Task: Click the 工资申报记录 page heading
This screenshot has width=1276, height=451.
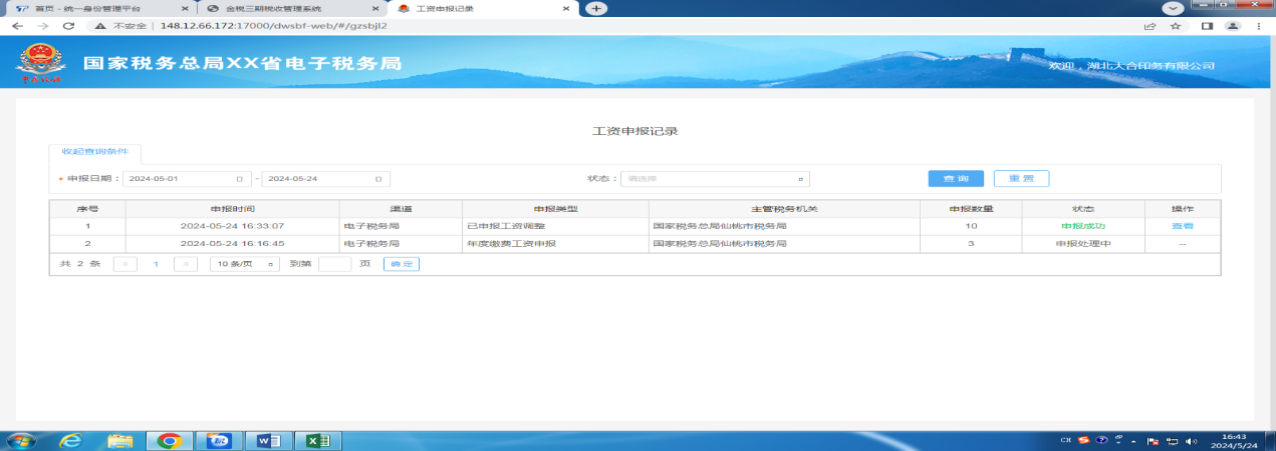Action: [x=637, y=131]
